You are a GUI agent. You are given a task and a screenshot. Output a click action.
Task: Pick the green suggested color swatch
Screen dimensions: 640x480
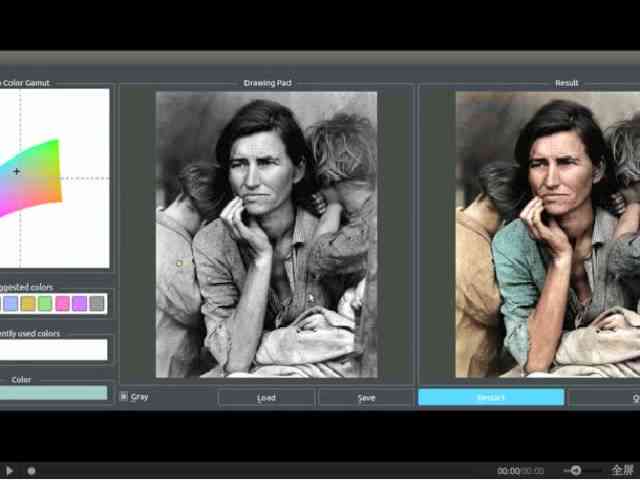[x=45, y=304]
